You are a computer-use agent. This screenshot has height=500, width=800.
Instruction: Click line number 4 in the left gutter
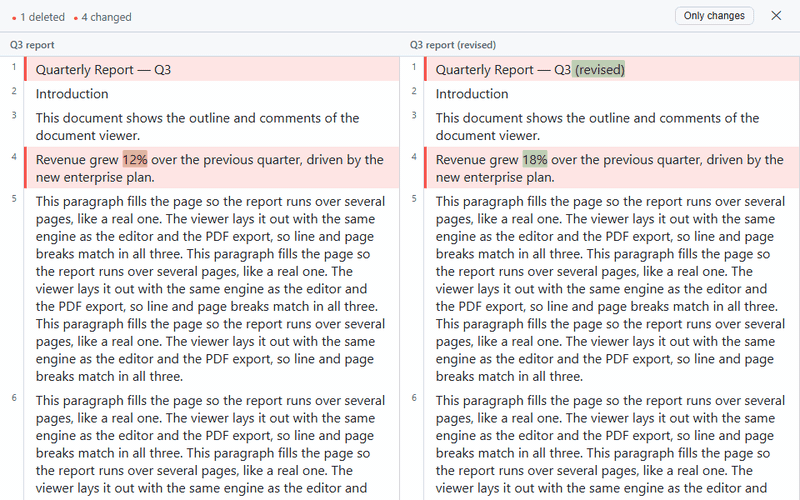pos(14,157)
